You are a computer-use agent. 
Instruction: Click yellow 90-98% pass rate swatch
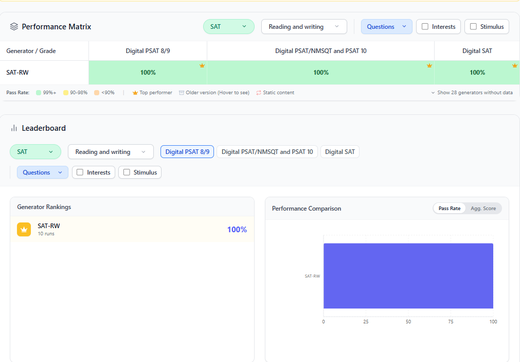click(x=66, y=93)
